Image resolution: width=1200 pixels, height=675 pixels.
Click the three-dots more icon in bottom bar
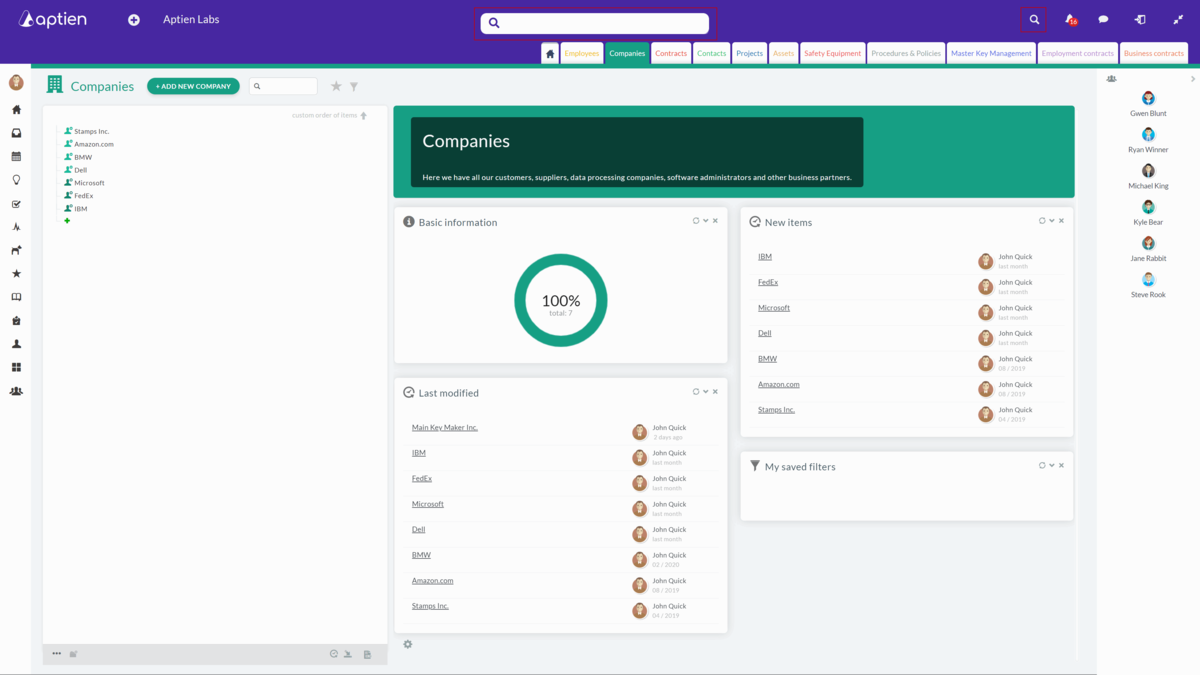[x=57, y=653]
